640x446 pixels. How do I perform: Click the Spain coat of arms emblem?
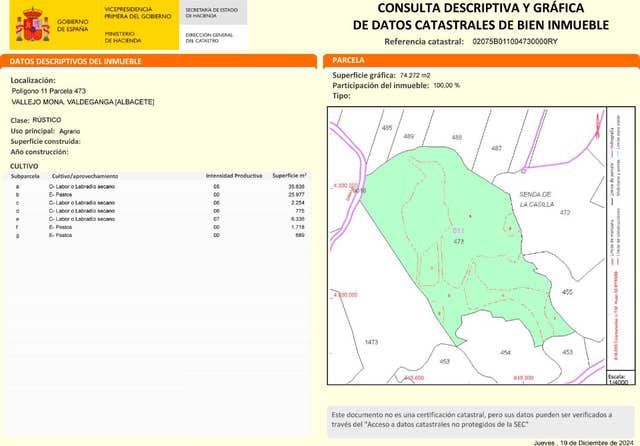[x=34, y=24]
